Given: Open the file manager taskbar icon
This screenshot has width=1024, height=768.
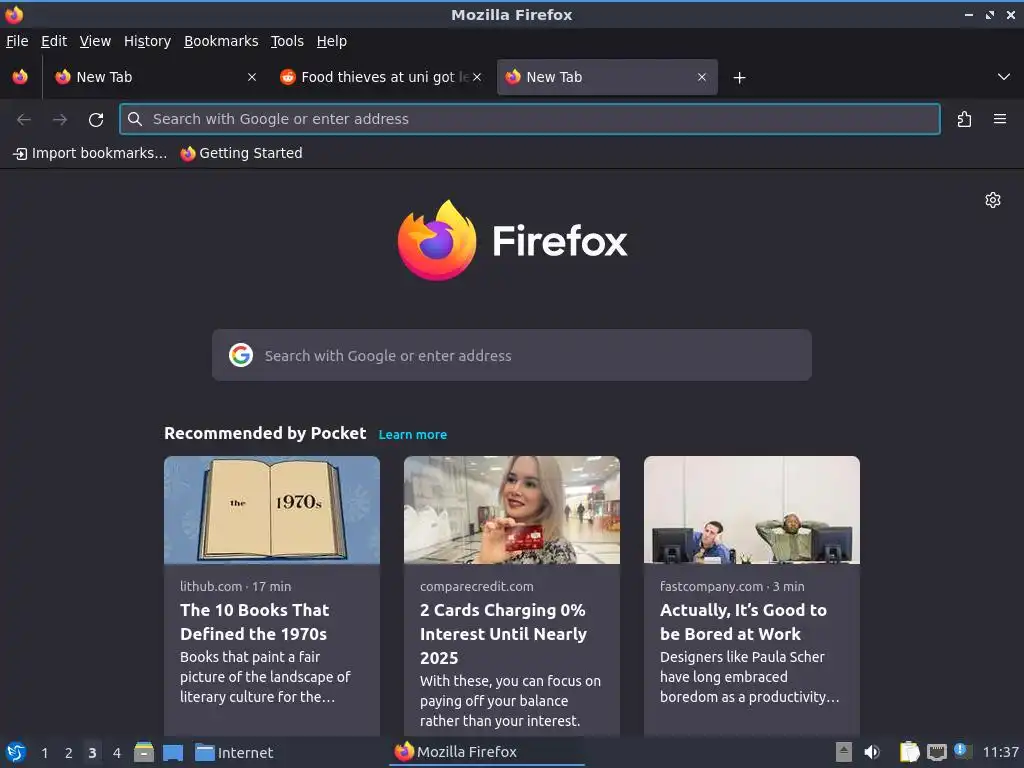Looking at the screenshot, I should click(144, 752).
